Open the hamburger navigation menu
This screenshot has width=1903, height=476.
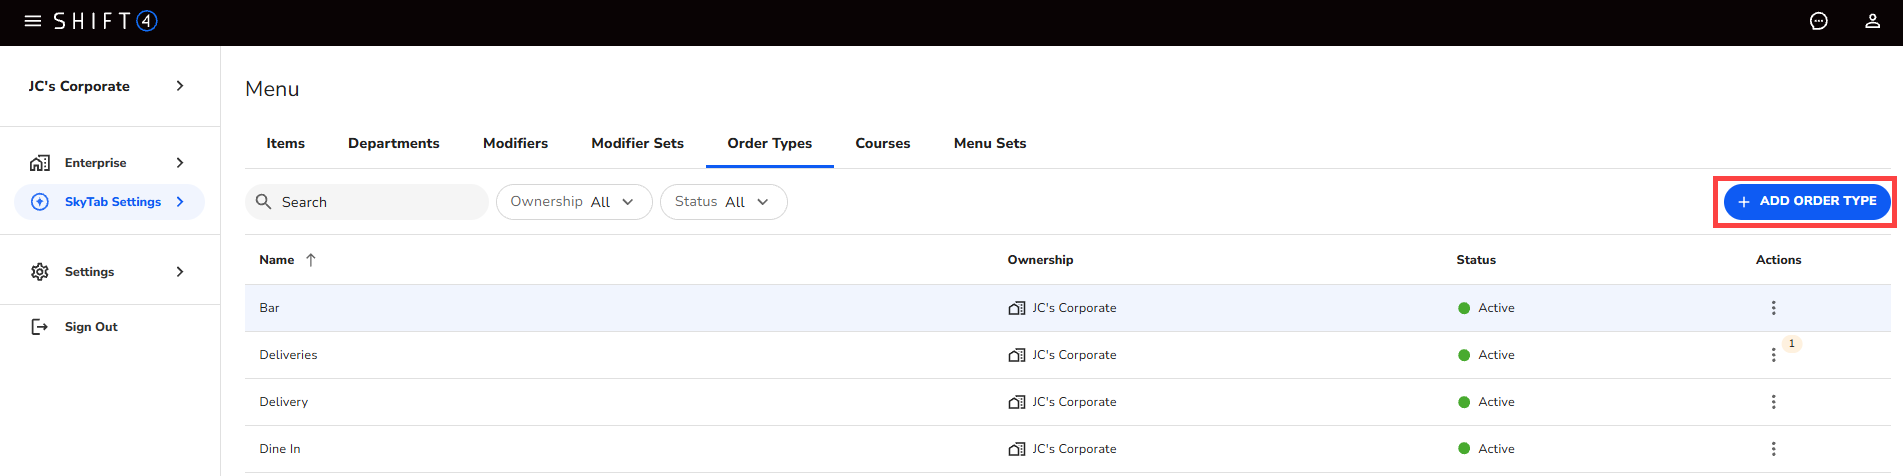[32, 21]
